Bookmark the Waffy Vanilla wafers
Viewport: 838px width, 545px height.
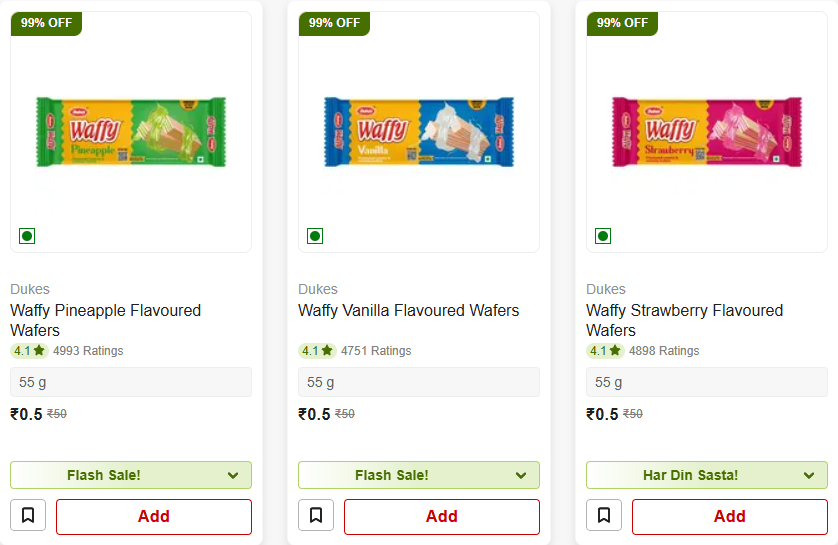point(316,516)
